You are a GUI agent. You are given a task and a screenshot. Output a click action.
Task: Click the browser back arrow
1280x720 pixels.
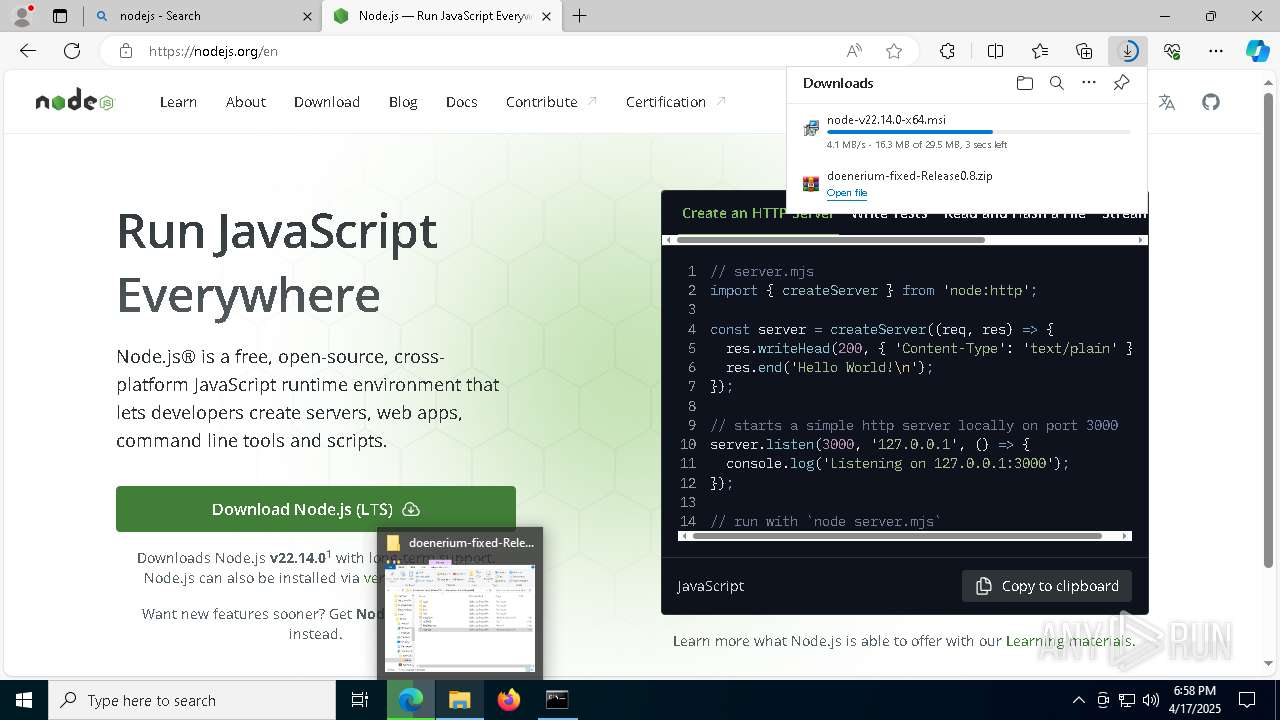coord(28,51)
